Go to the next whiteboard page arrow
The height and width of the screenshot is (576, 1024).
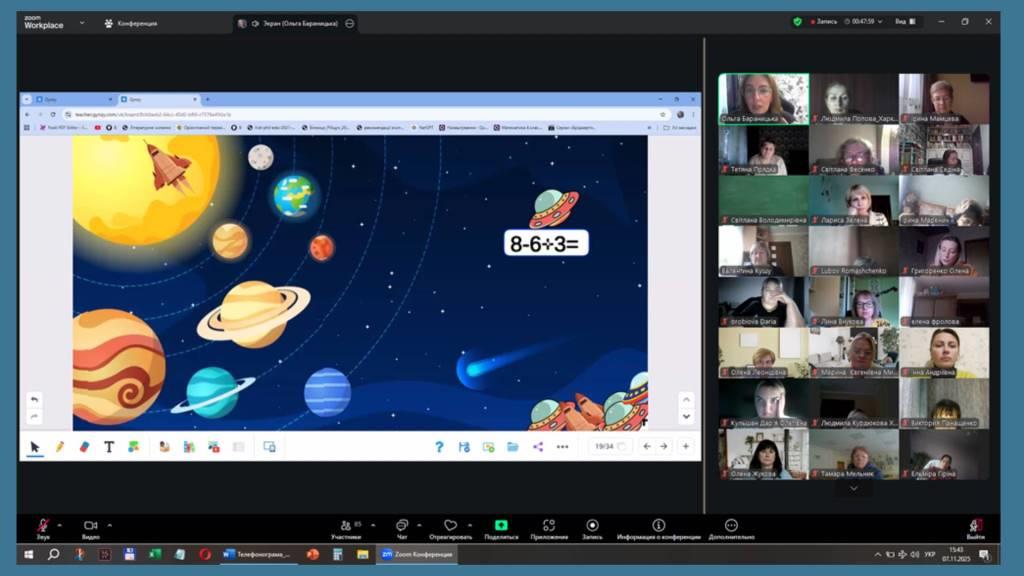pos(663,447)
